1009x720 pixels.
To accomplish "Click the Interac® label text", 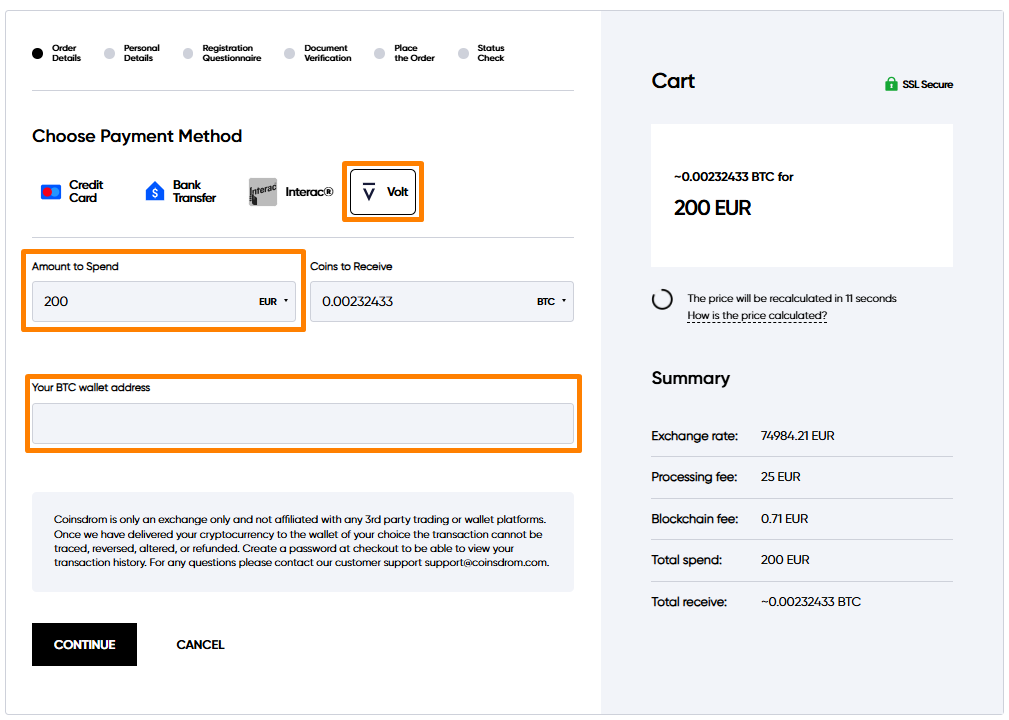I will (x=310, y=192).
